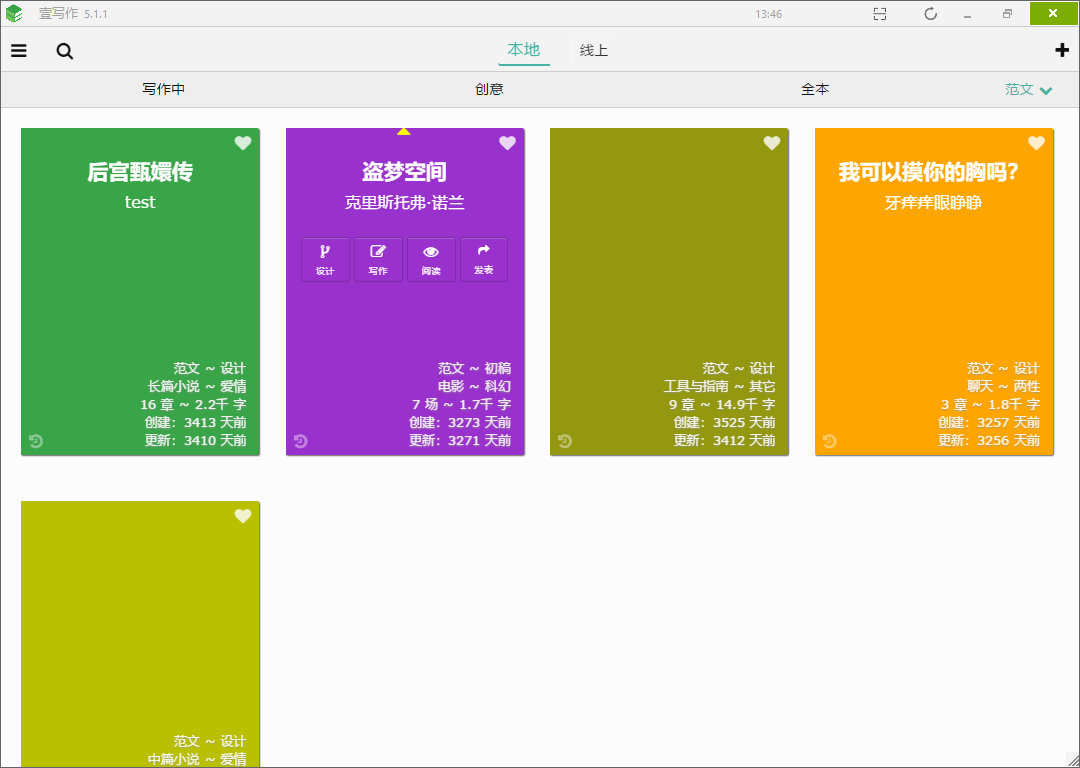Show the 创意 category

(489, 90)
